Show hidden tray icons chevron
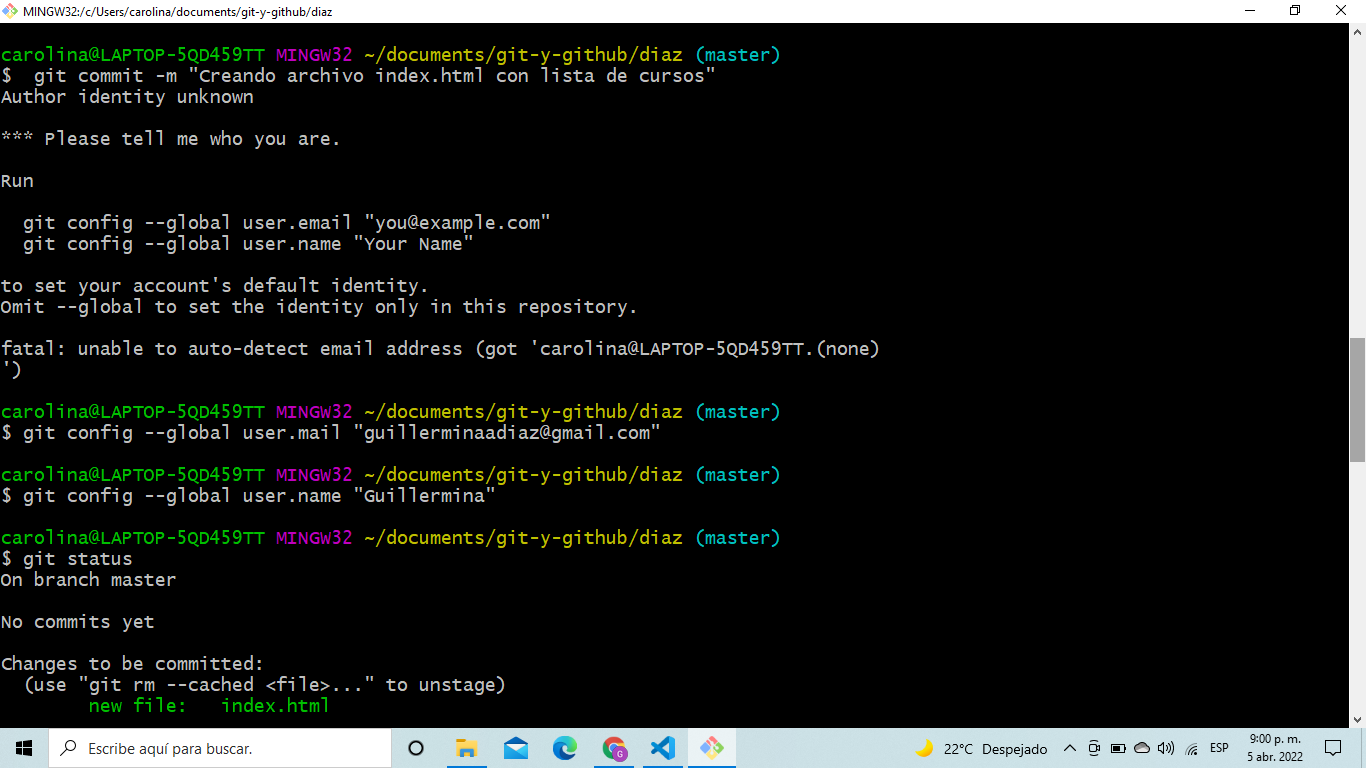Image resolution: width=1366 pixels, height=768 pixels. click(1069, 748)
